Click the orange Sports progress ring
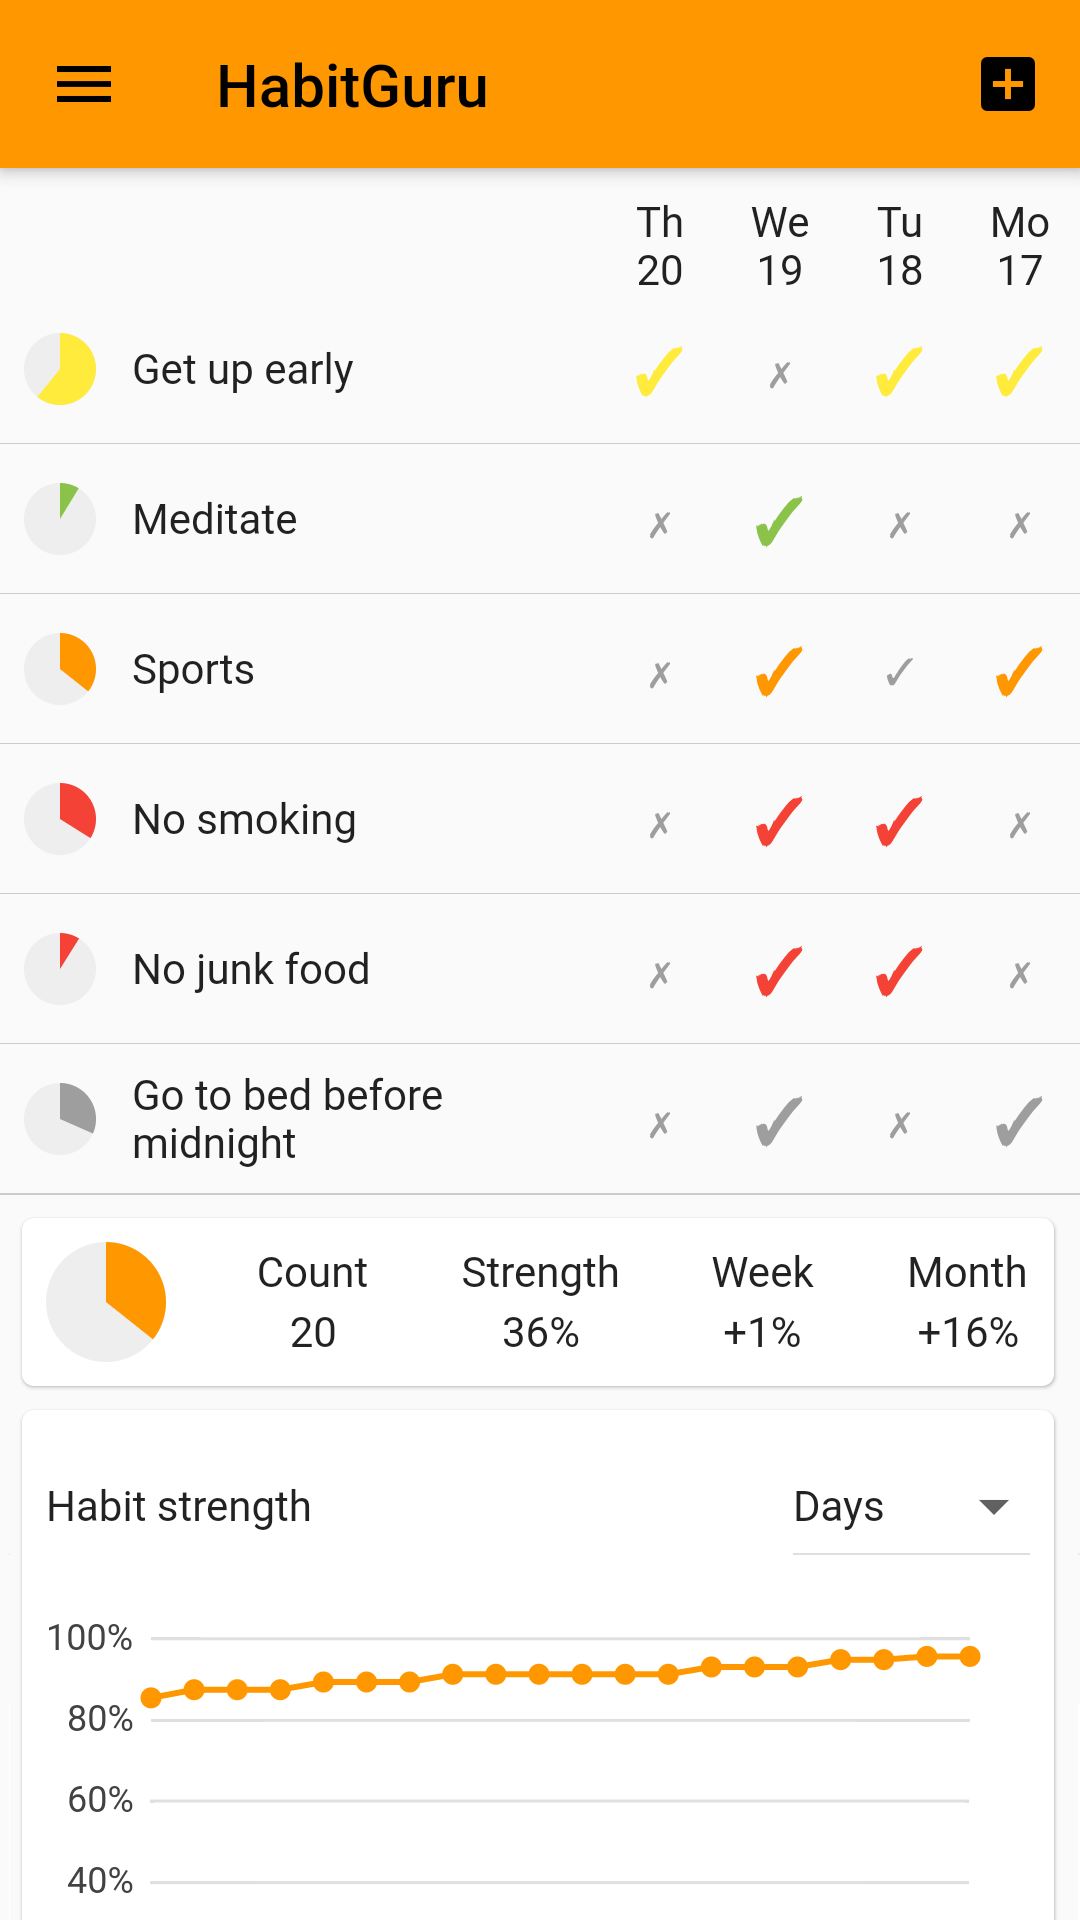1080x1920 pixels. (60, 669)
